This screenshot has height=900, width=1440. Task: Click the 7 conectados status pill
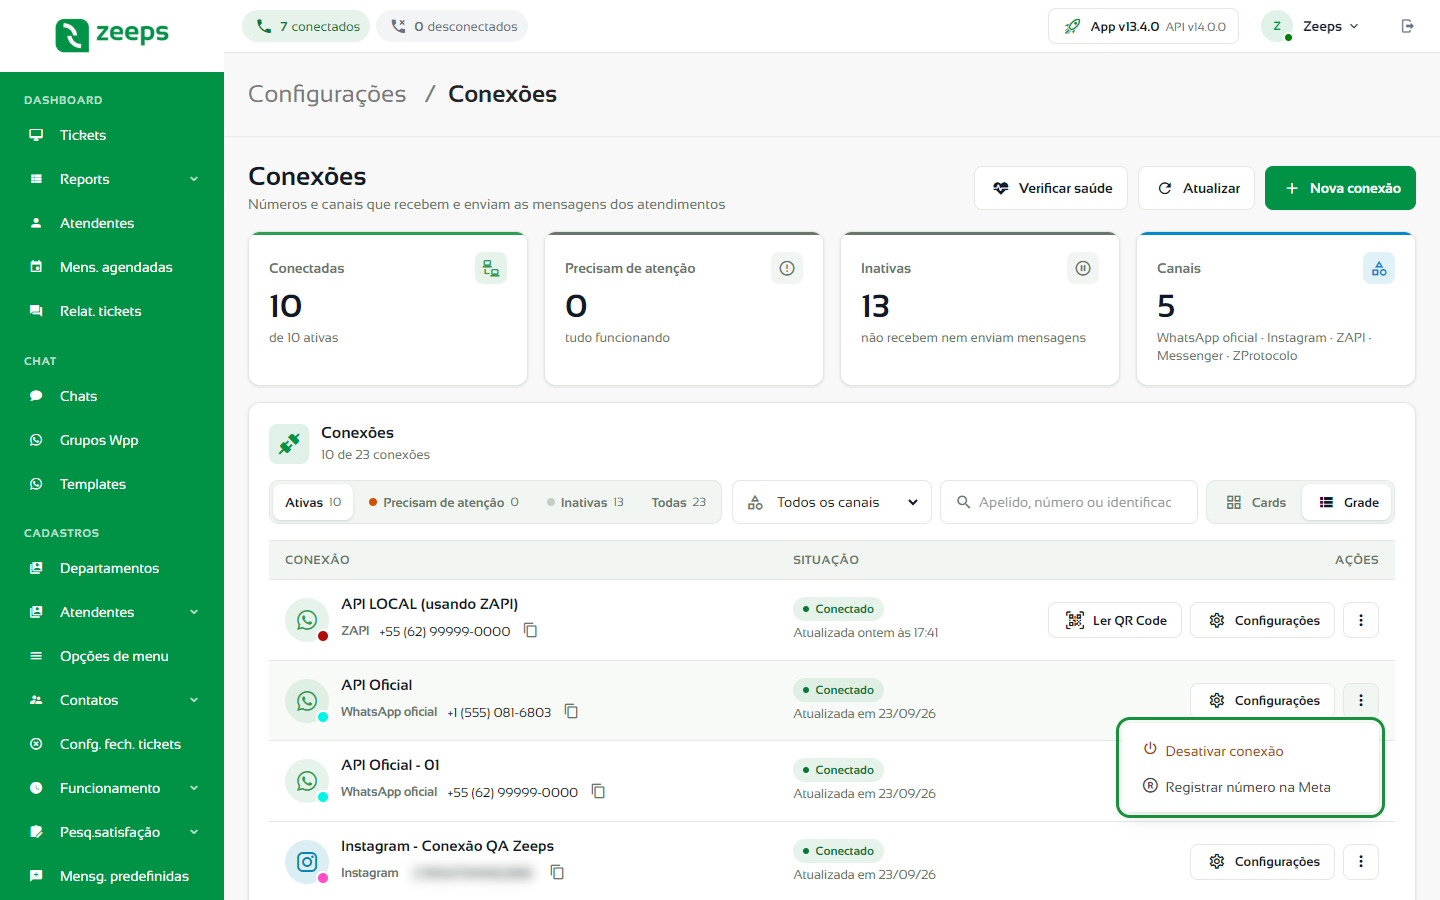(306, 26)
